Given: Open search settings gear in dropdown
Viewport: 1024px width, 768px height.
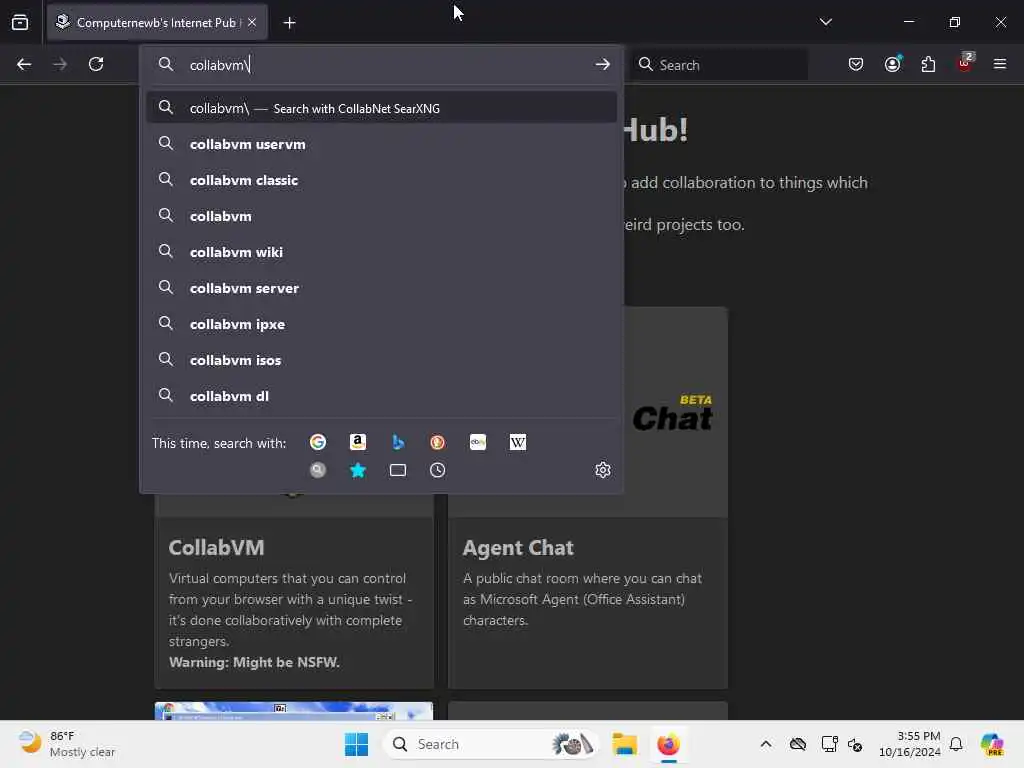Looking at the screenshot, I should (x=602, y=470).
